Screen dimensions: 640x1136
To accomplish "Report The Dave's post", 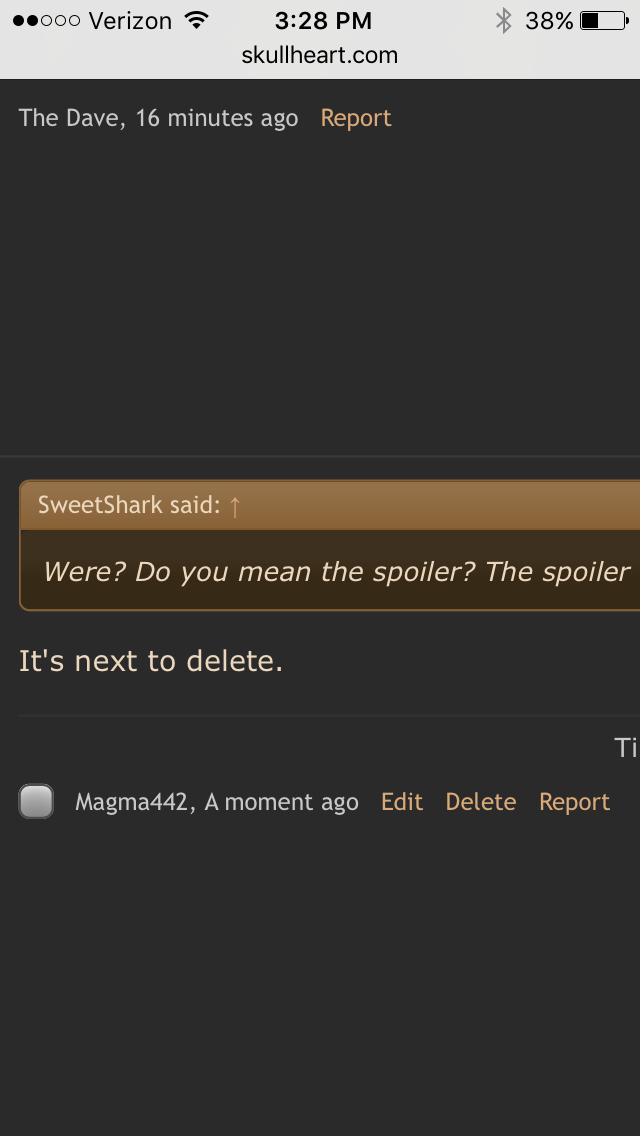I will point(356,118).
